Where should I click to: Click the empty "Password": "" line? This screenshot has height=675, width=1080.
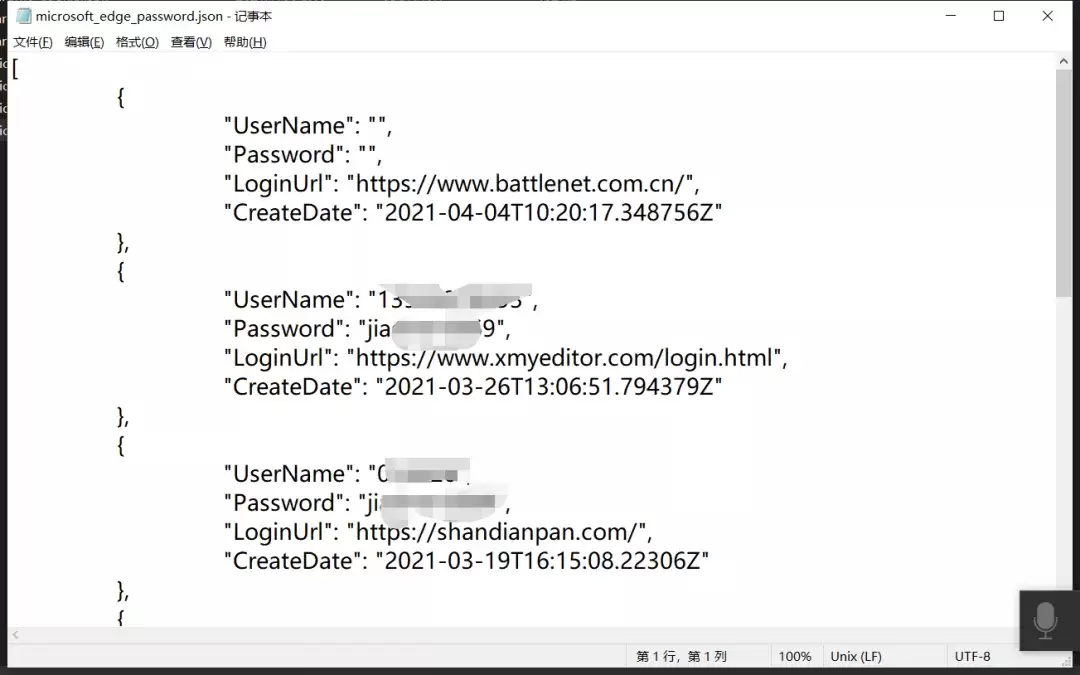[x=303, y=155]
